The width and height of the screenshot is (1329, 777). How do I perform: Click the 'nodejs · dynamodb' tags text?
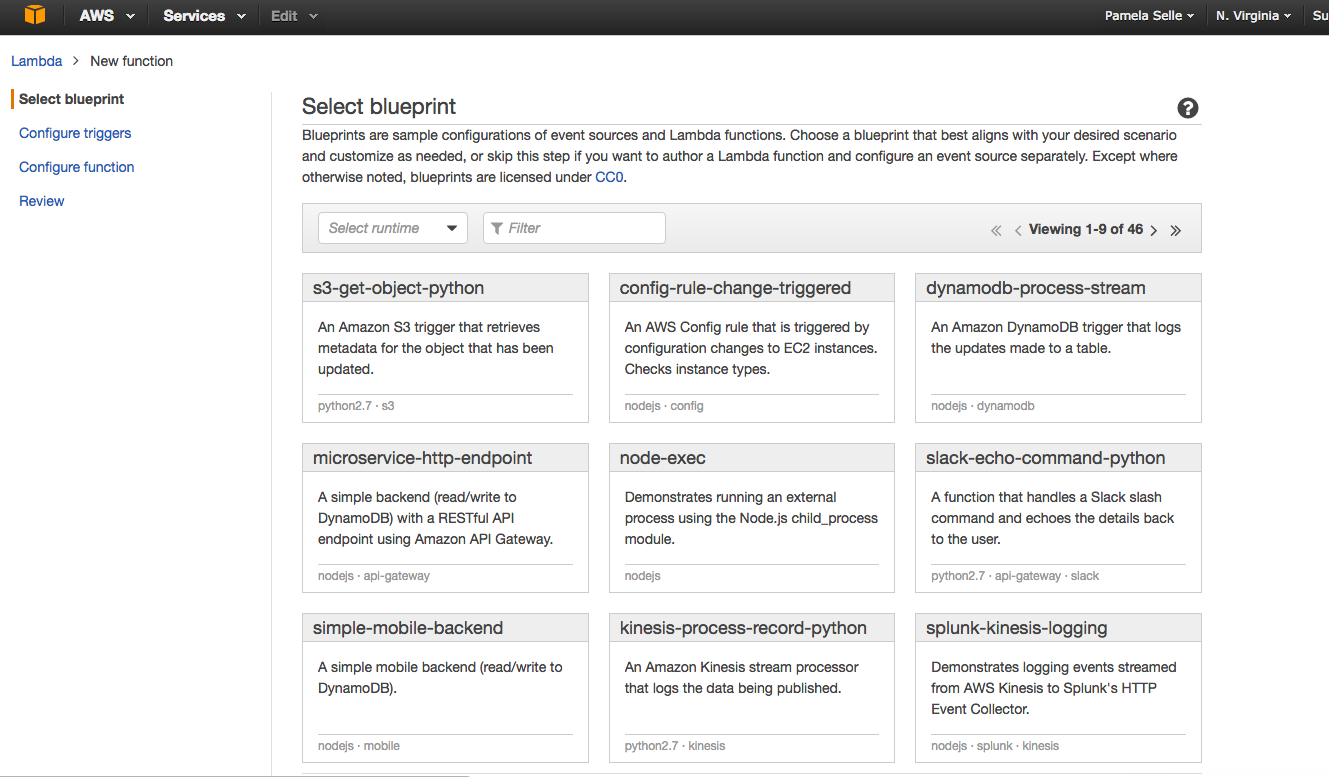pos(983,406)
